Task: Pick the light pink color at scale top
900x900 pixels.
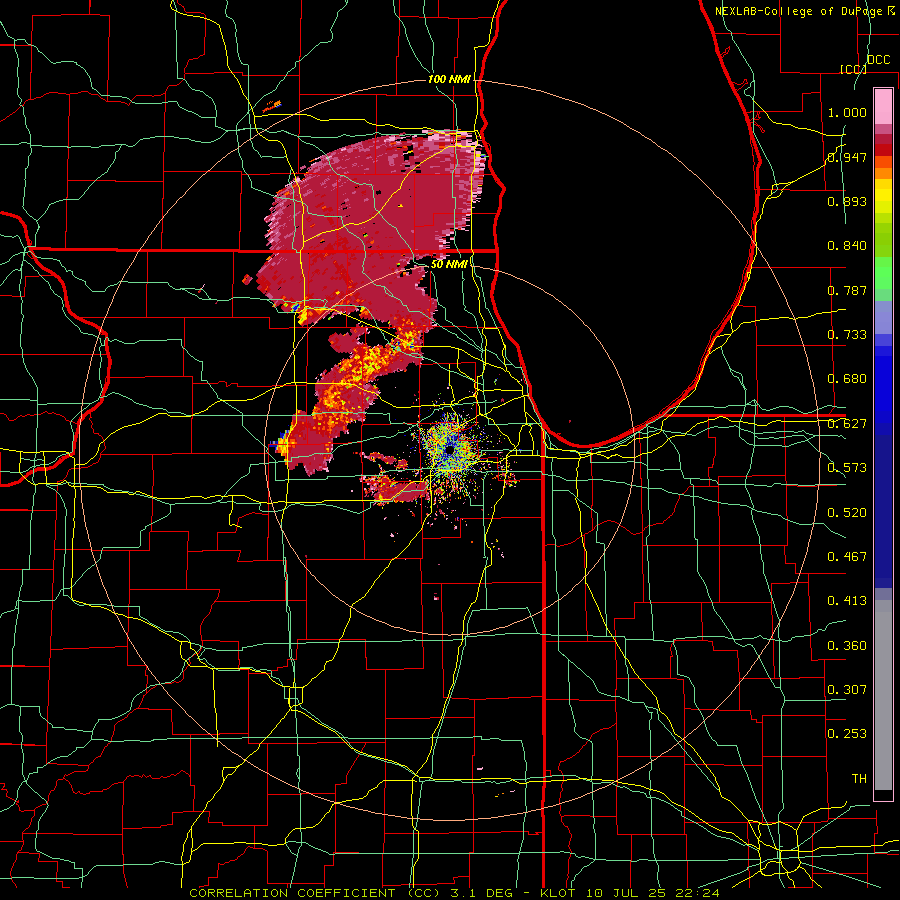Action: [883, 106]
